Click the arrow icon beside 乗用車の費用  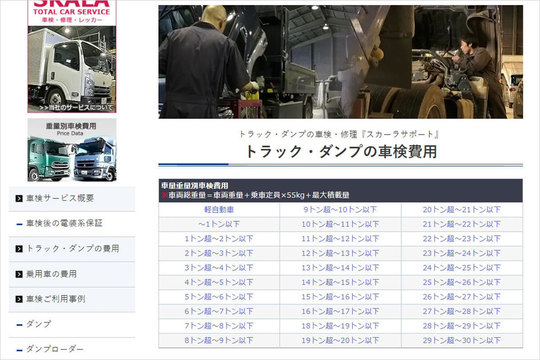(19, 274)
